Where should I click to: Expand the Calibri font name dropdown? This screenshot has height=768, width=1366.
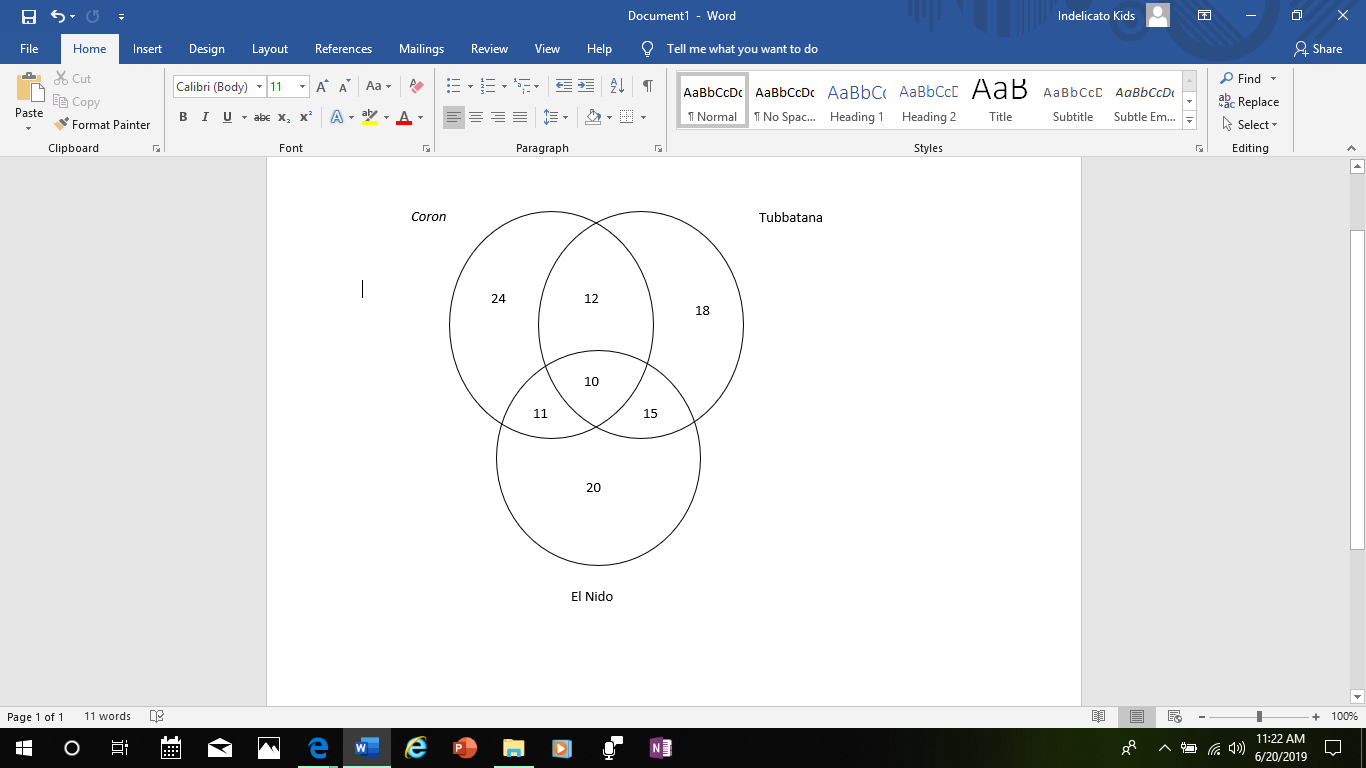tap(259, 87)
